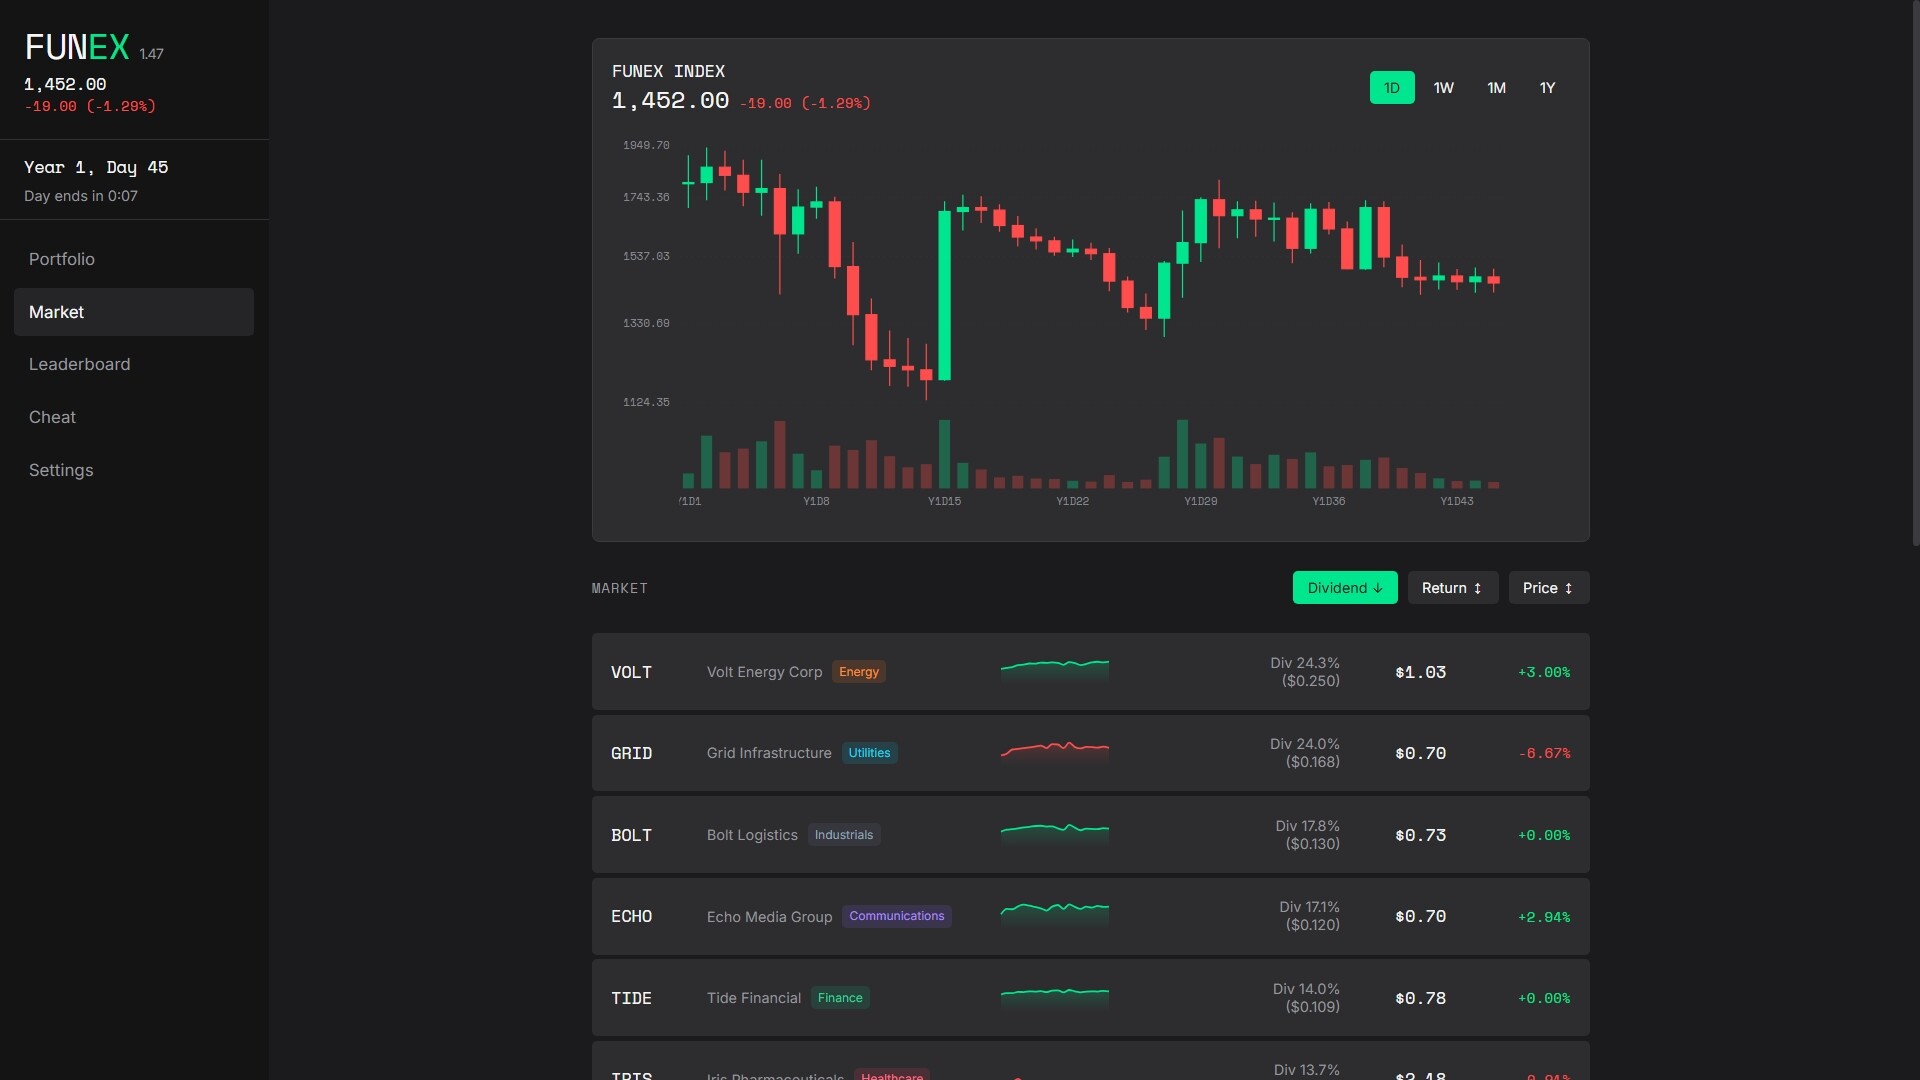Click 'Year 1, Day 45' label
This screenshot has width=1920, height=1080.
(96, 167)
